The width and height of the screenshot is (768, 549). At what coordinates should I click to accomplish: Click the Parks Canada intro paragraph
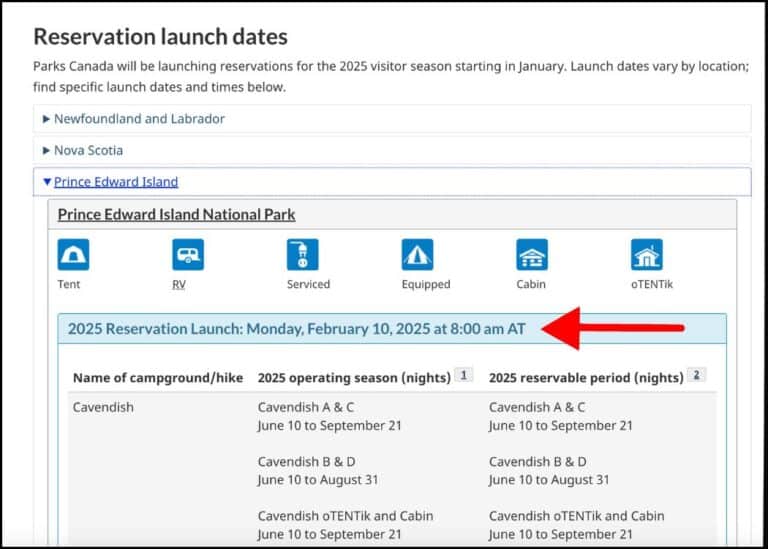point(391,76)
